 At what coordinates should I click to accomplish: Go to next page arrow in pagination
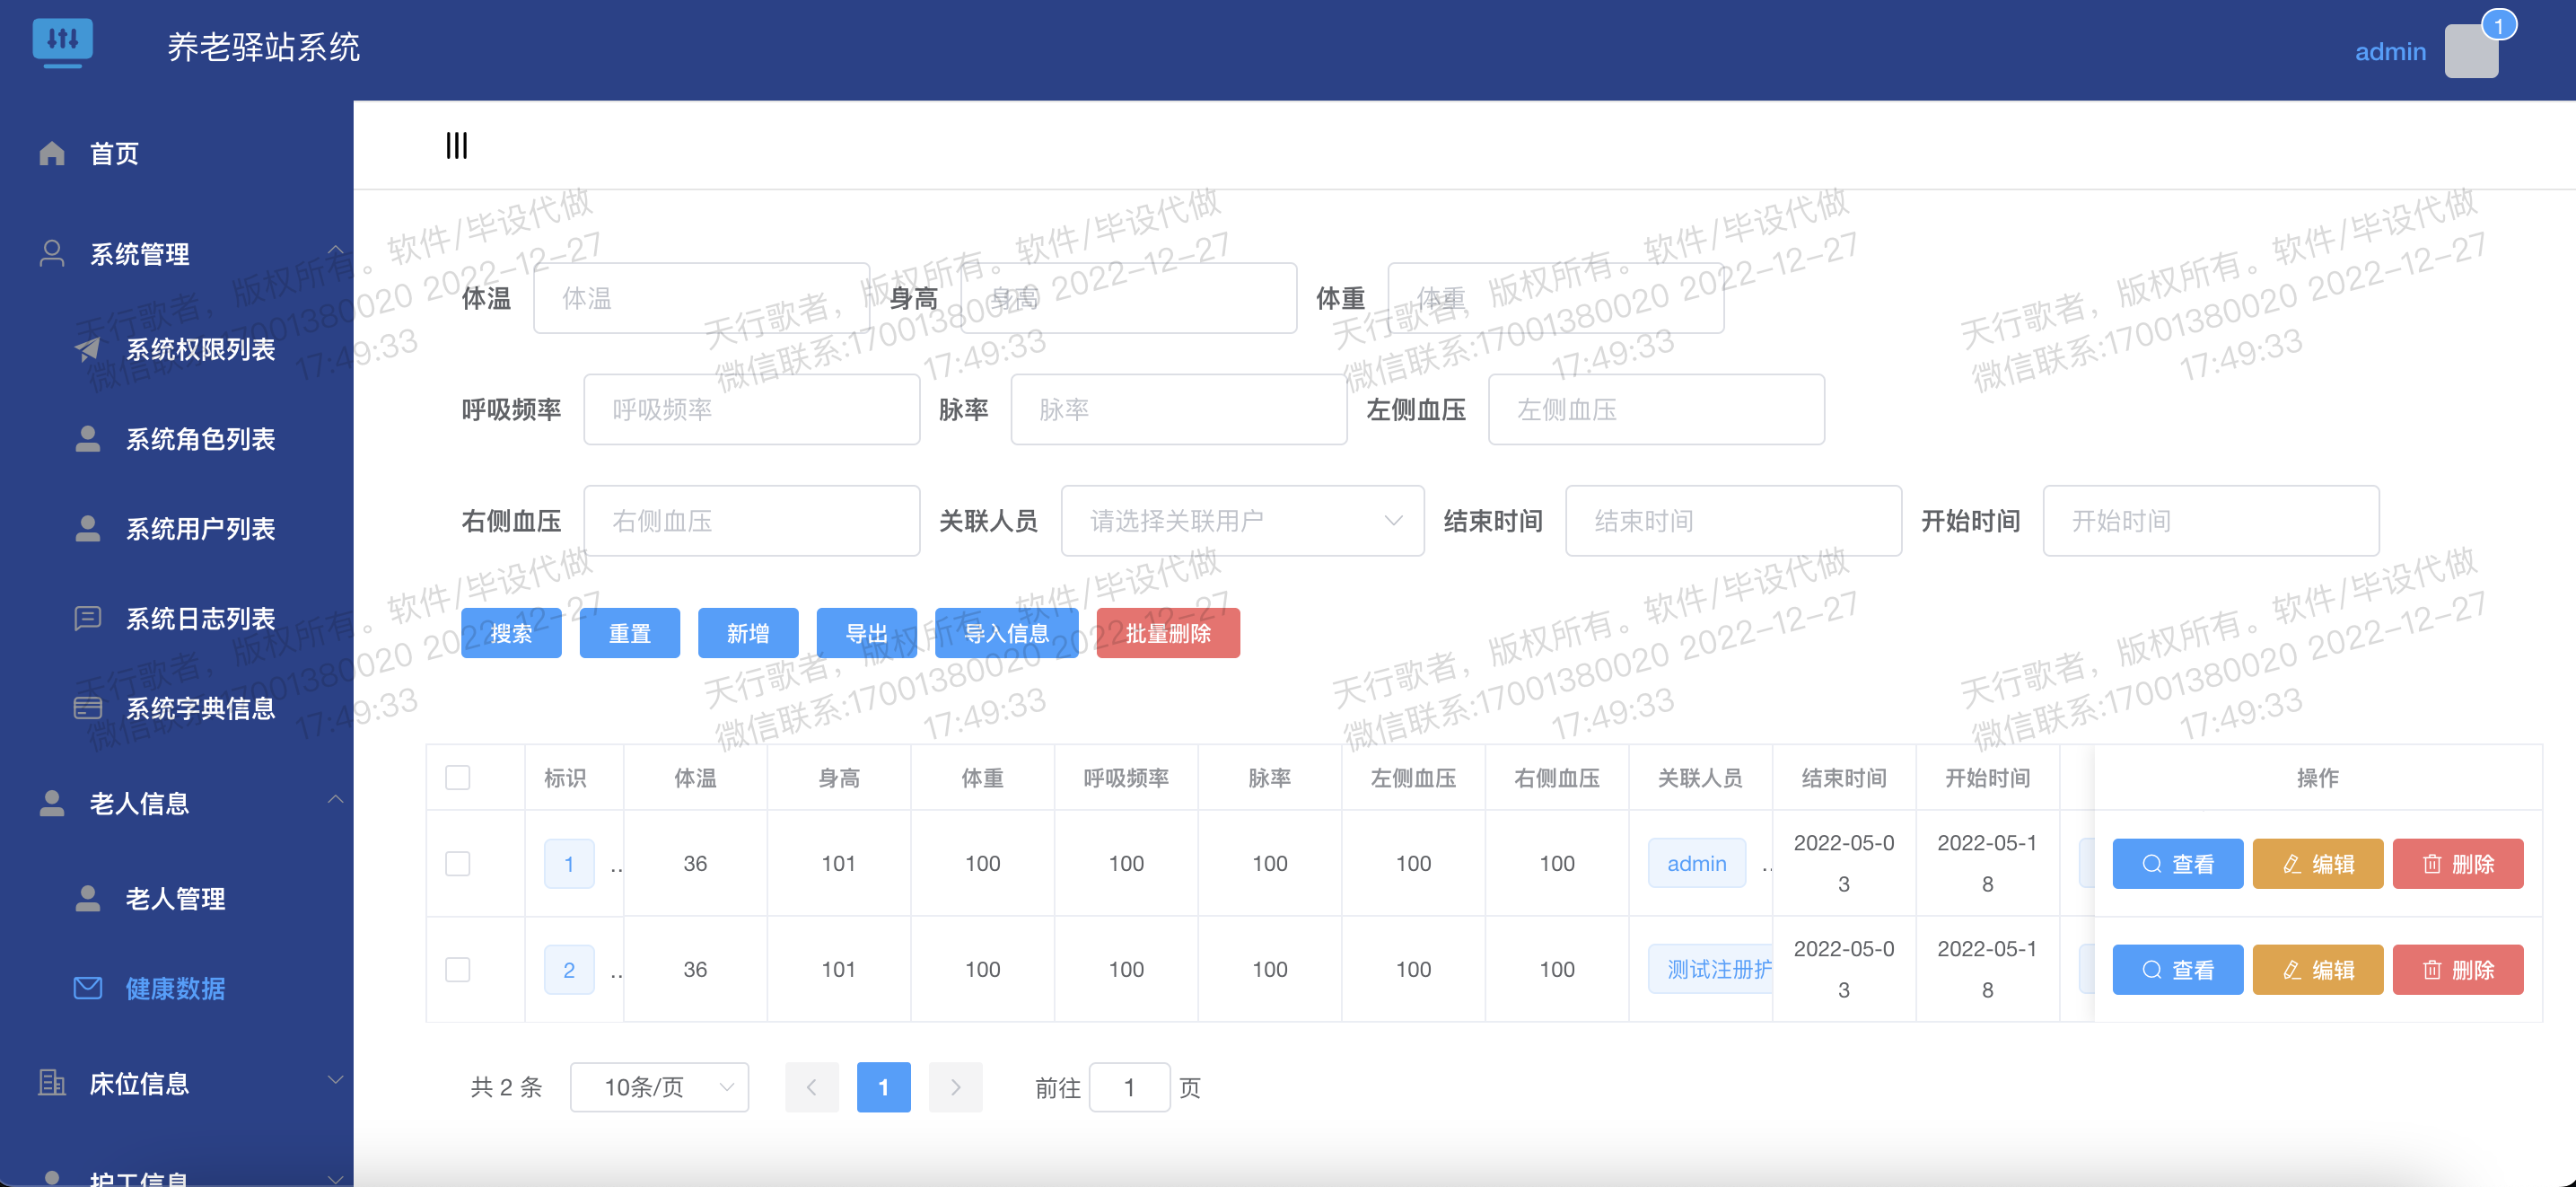tap(955, 1087)
